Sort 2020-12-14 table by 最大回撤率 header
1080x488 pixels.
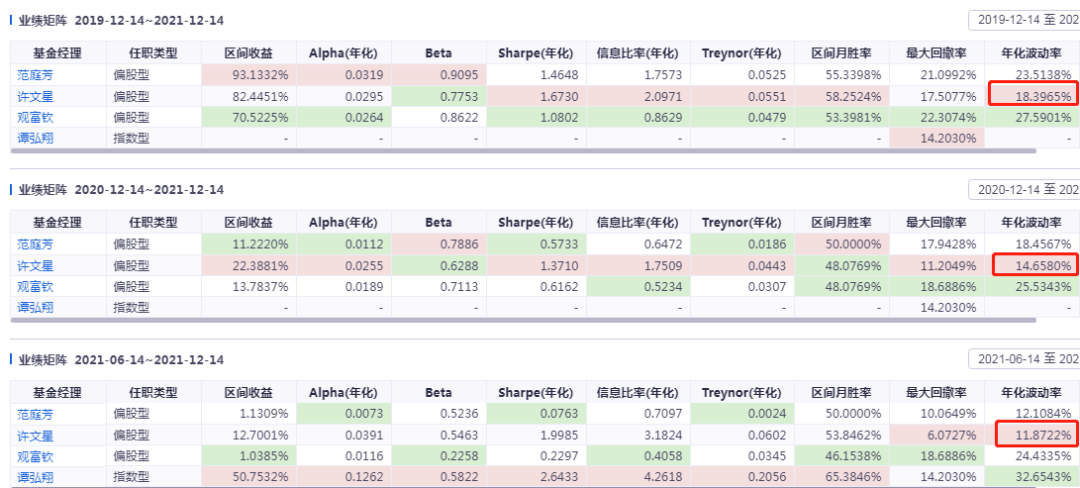pos(937,222)
